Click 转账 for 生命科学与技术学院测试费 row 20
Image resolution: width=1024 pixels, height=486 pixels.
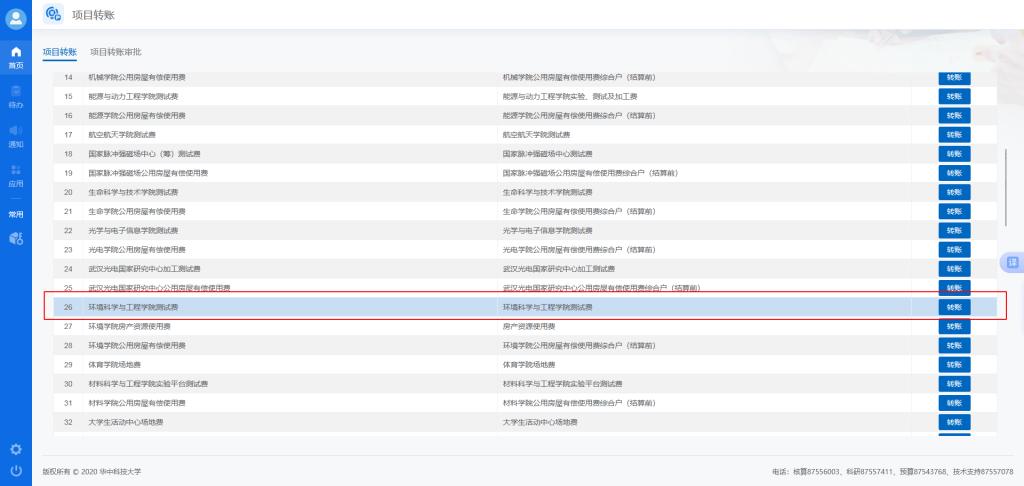coord(954,192)
